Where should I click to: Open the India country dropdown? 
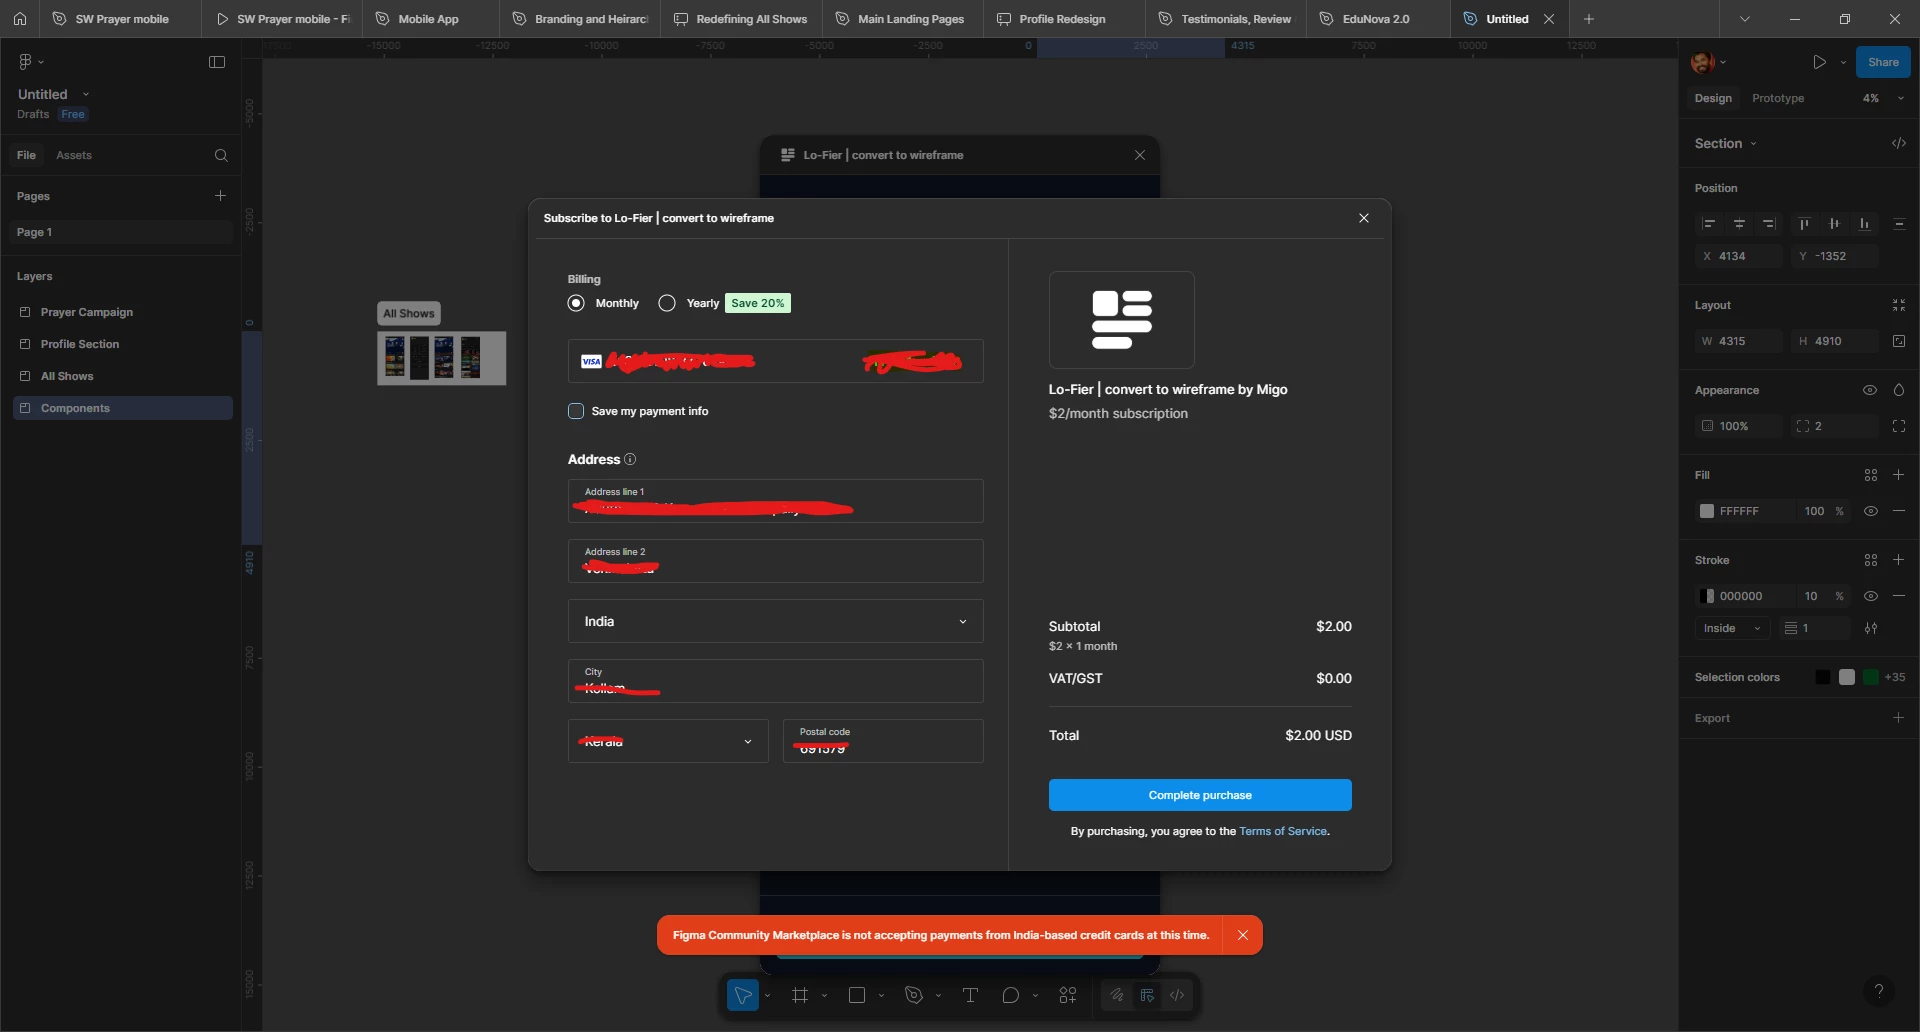(776, 621)
